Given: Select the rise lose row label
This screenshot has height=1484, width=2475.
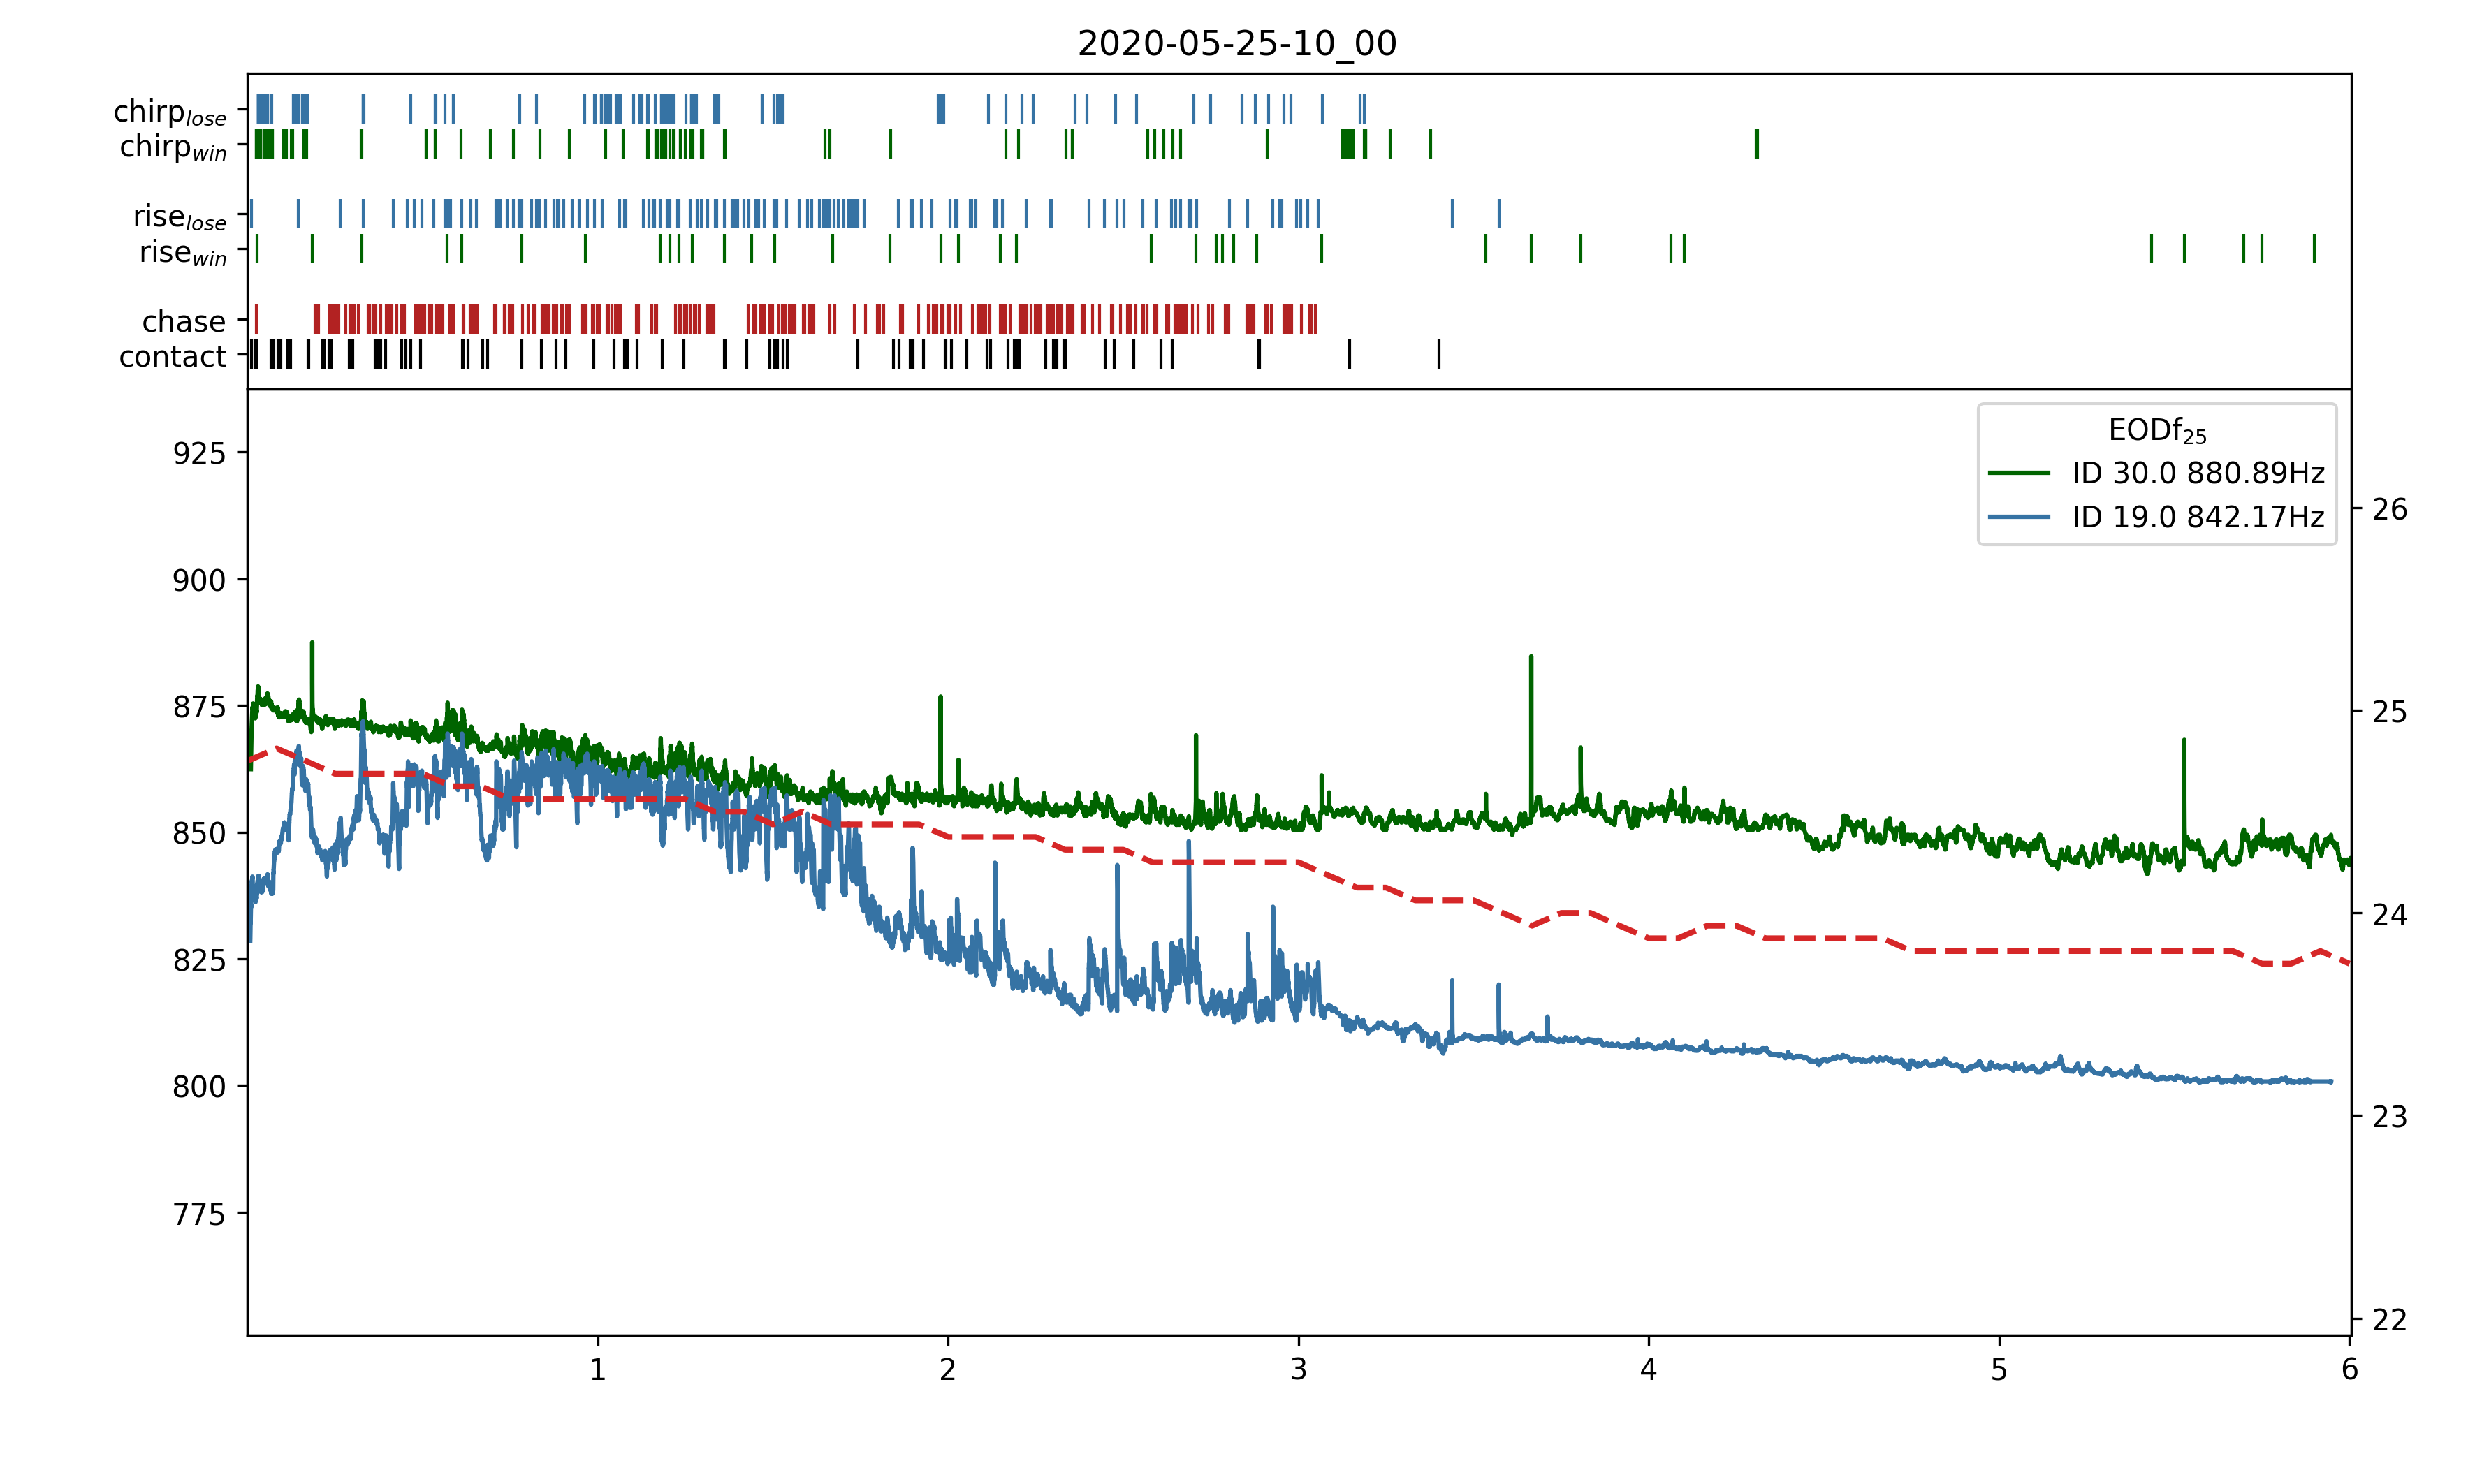Looking at the screenshot, I should pyautogui.click(x=180, y=217).
